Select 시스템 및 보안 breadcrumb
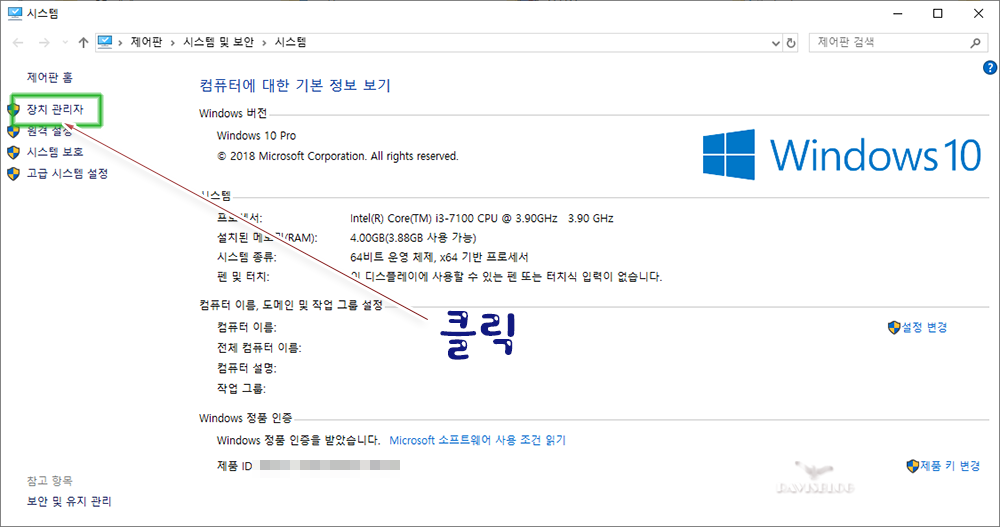 (218, 42)
